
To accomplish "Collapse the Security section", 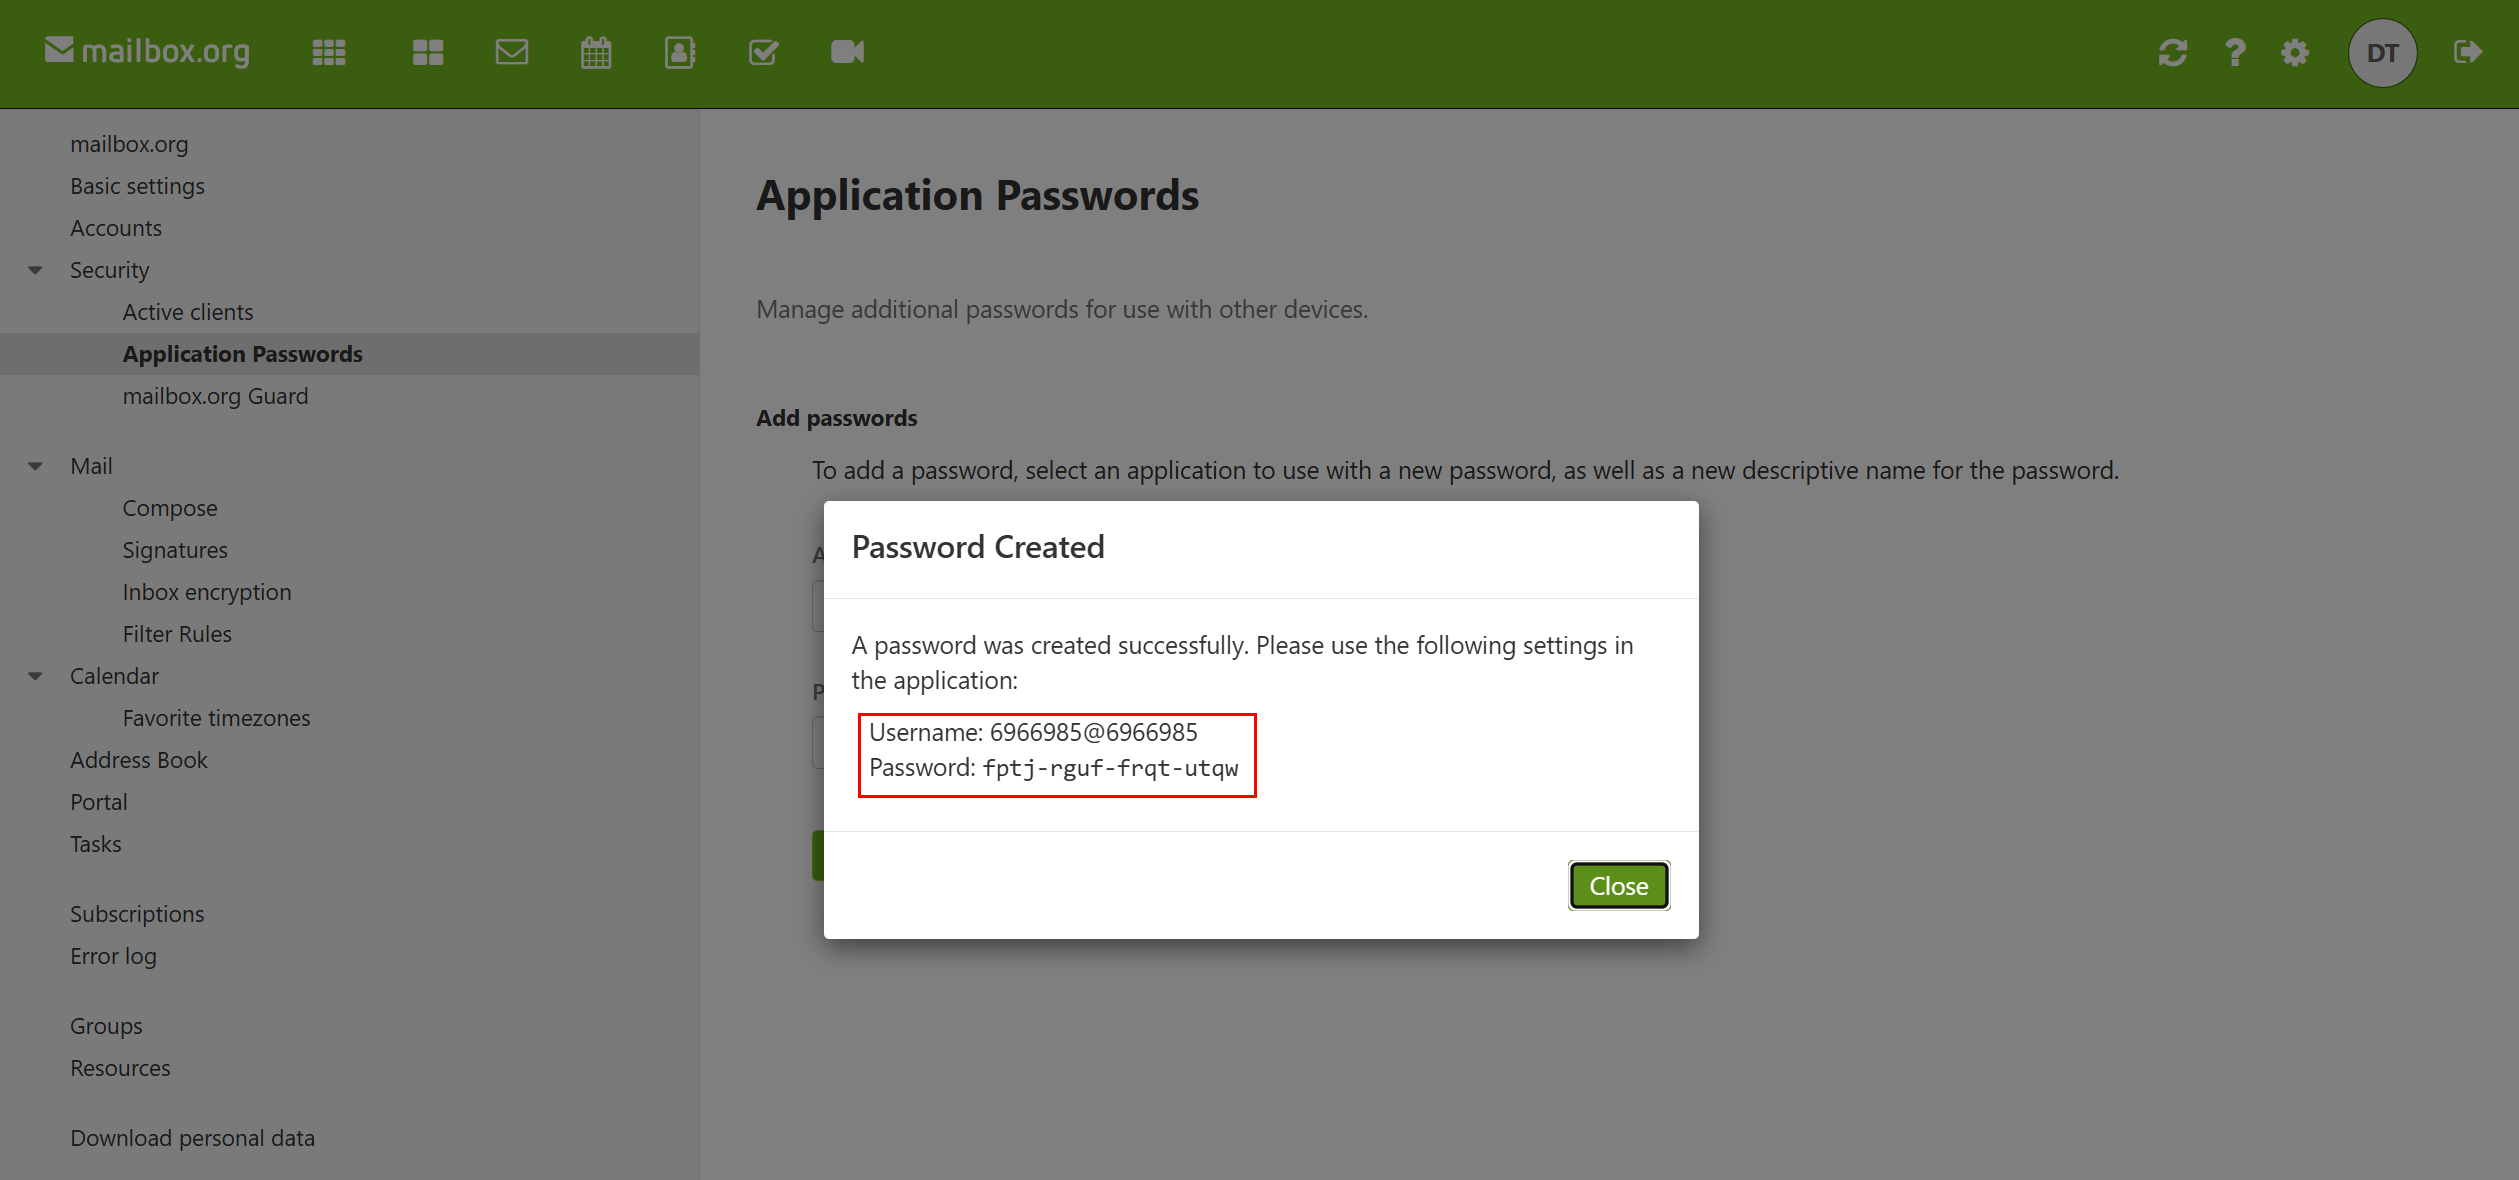I will pyautogui.click(x=36, y=270).
